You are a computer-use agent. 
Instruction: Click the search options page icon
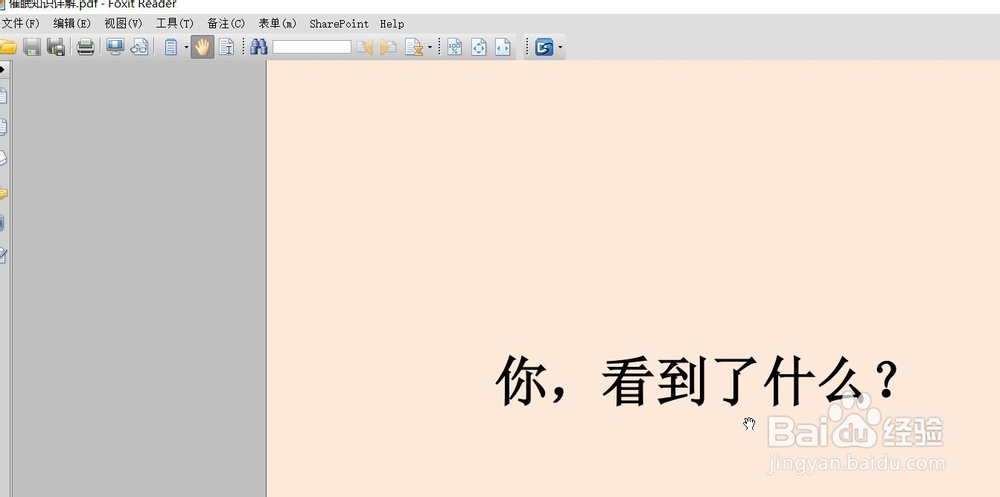tap(414, 47)
